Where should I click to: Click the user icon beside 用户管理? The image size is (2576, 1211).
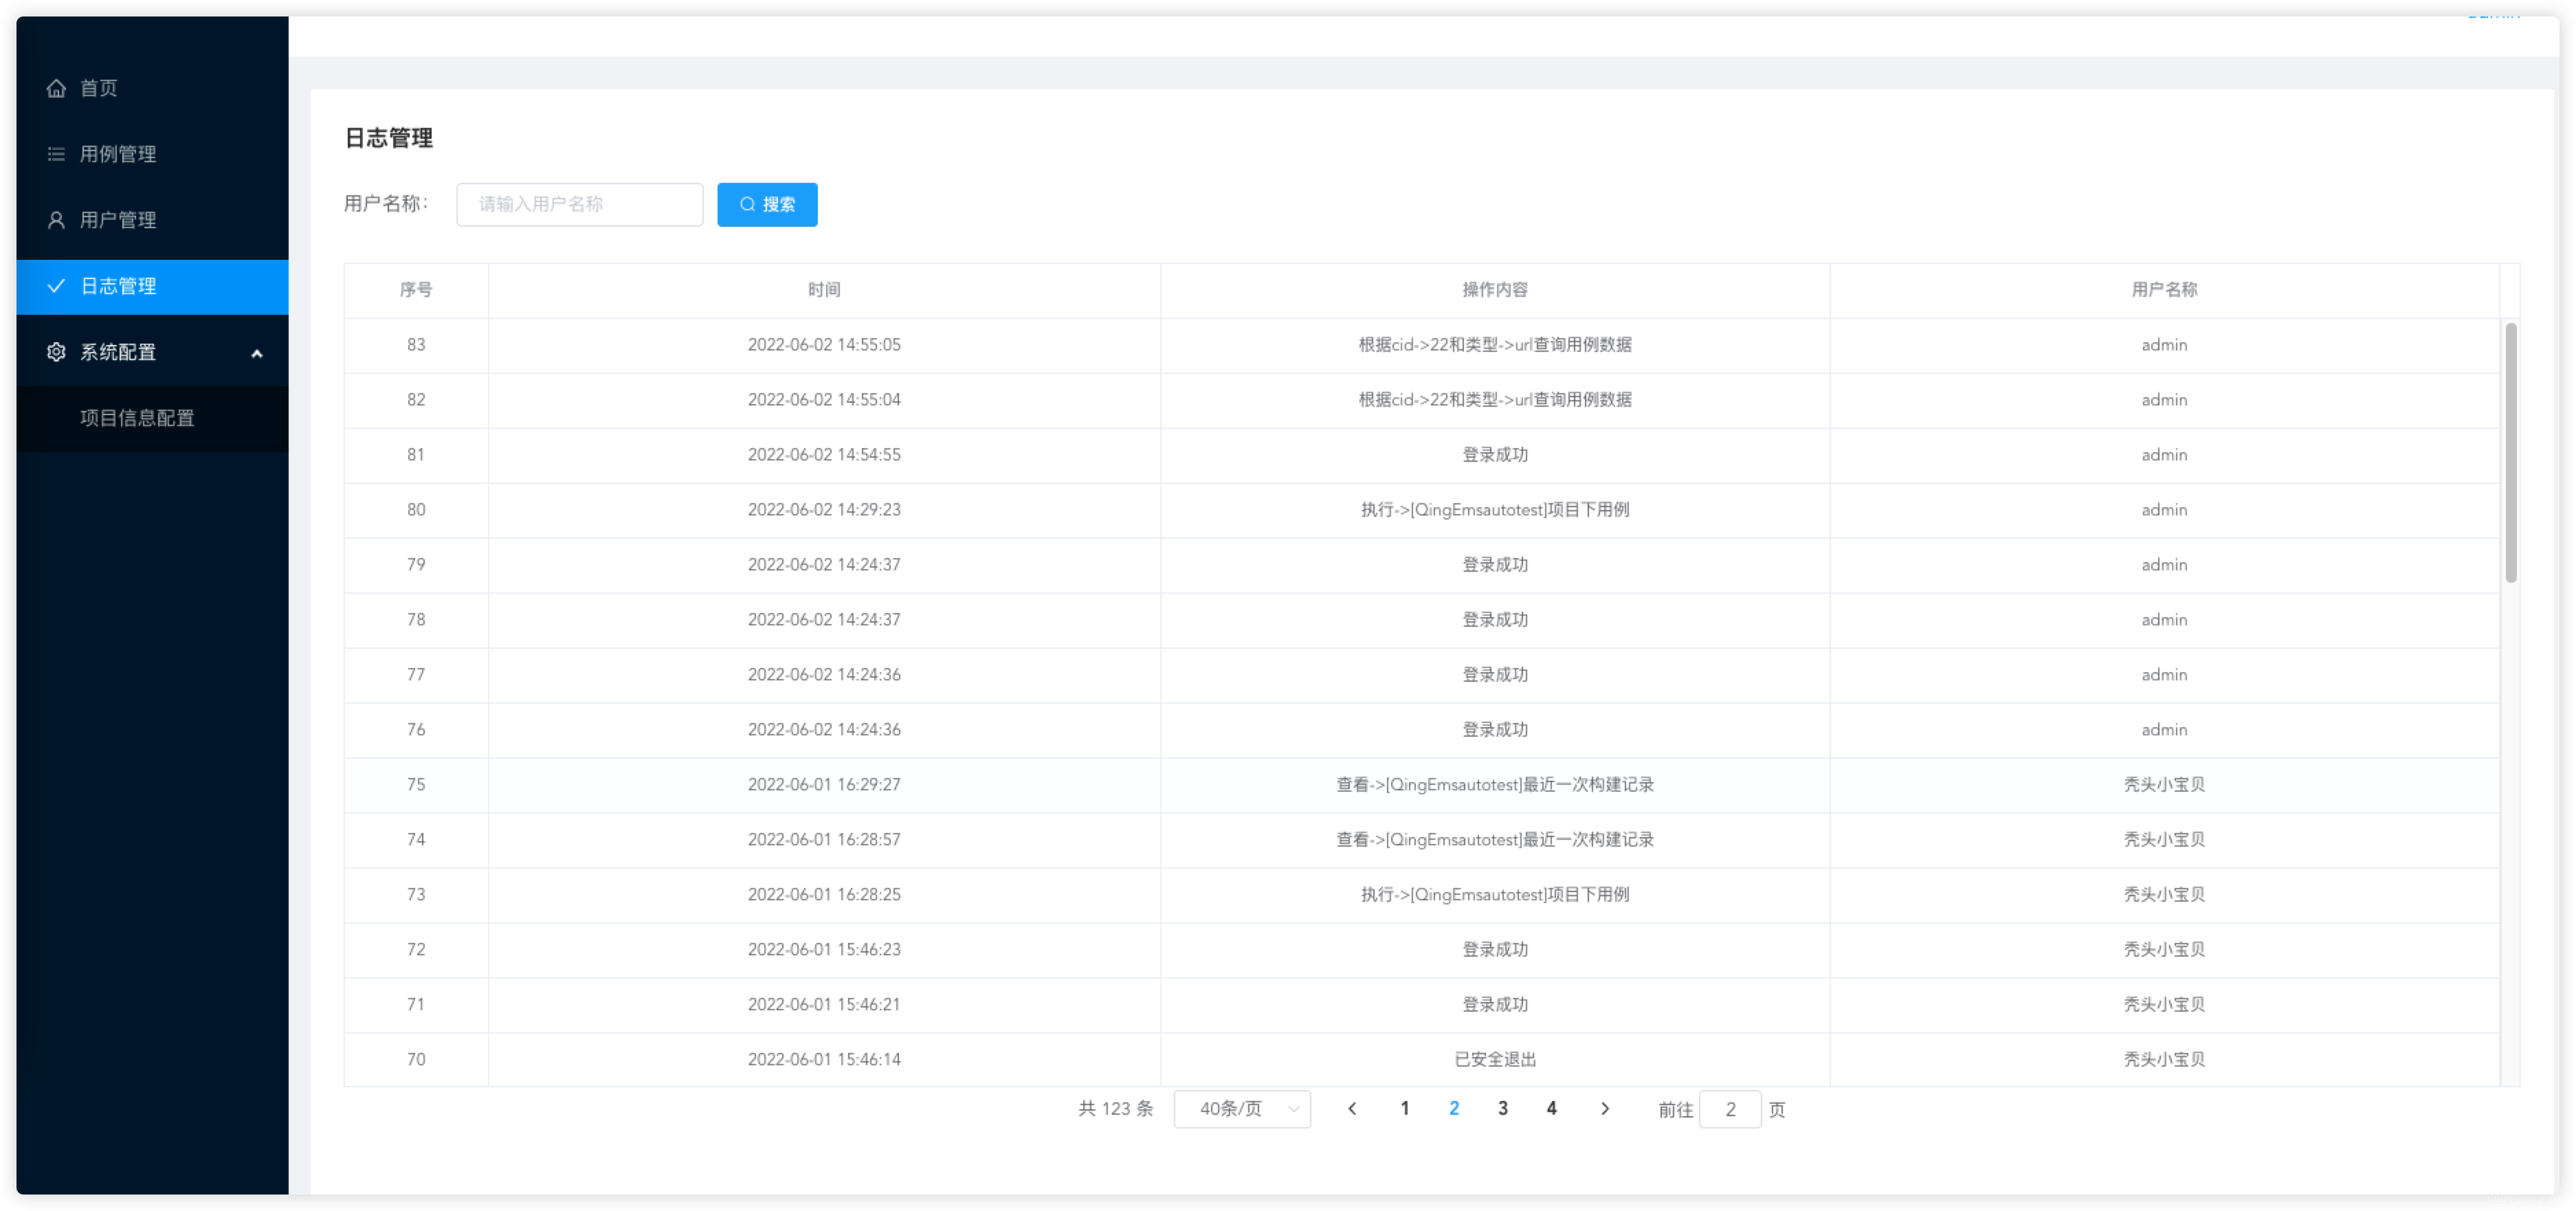click(56, 220)
